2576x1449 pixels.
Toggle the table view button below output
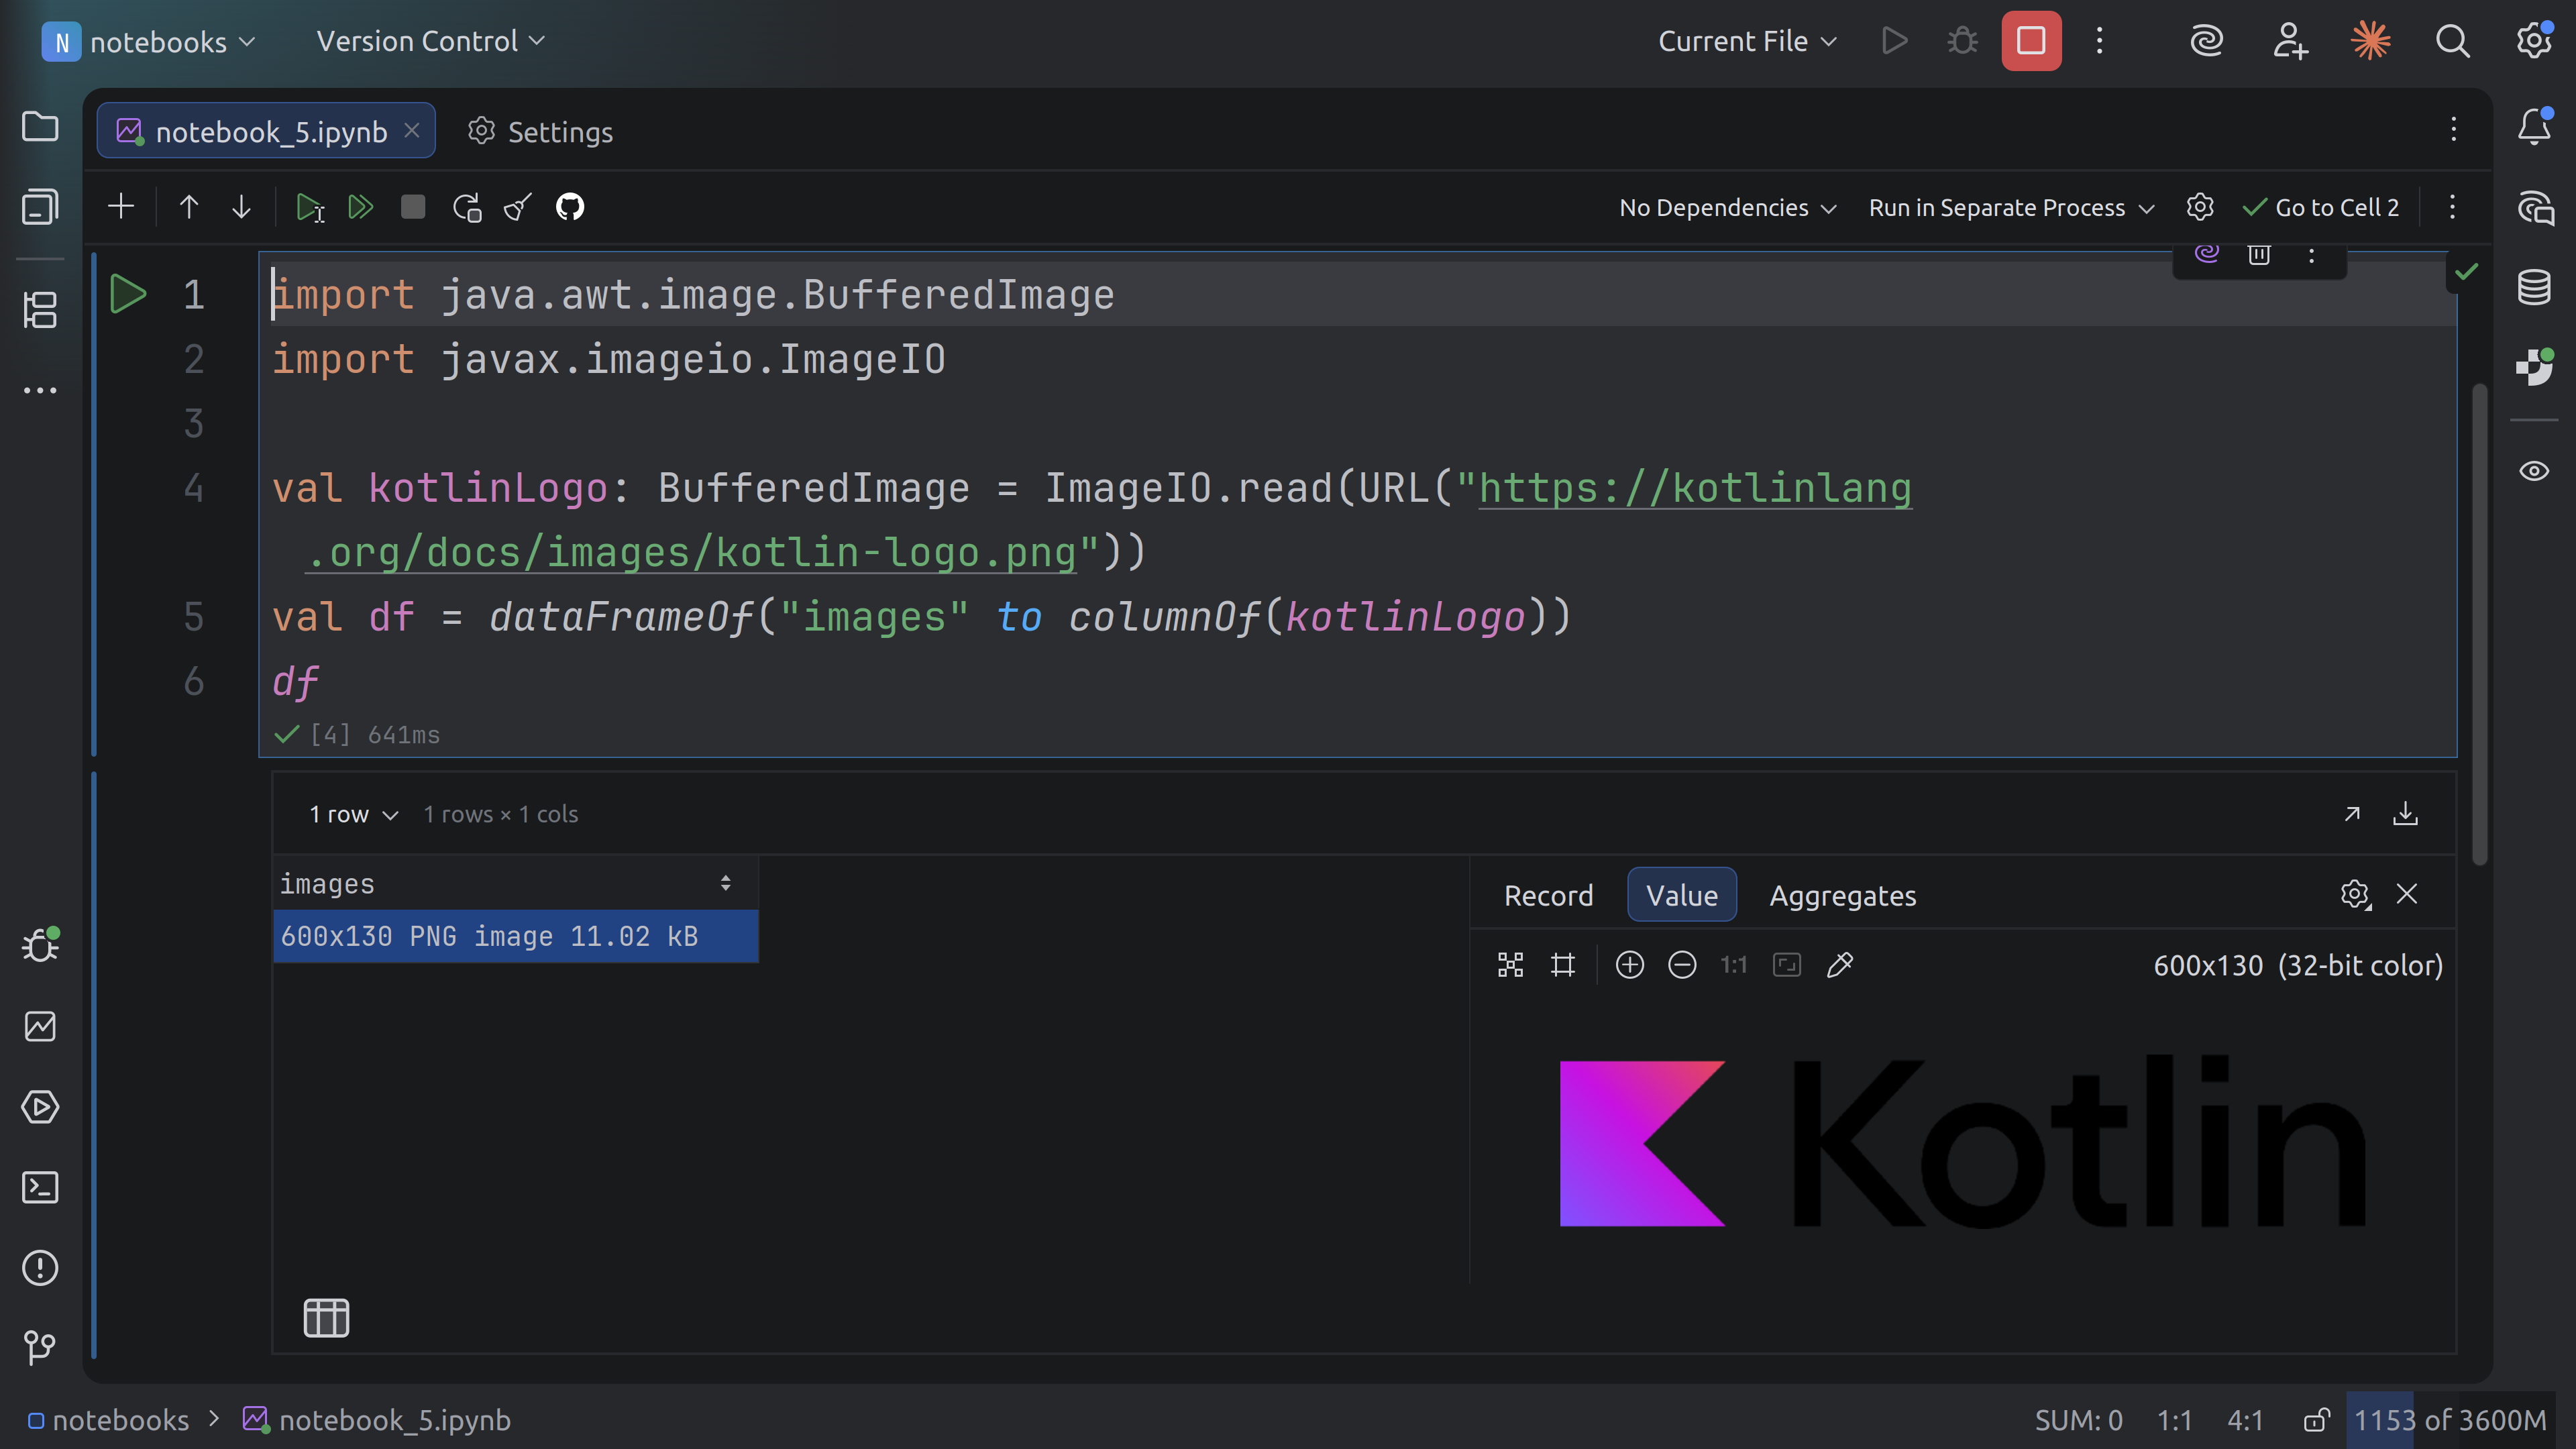[x=326, y=1317]
